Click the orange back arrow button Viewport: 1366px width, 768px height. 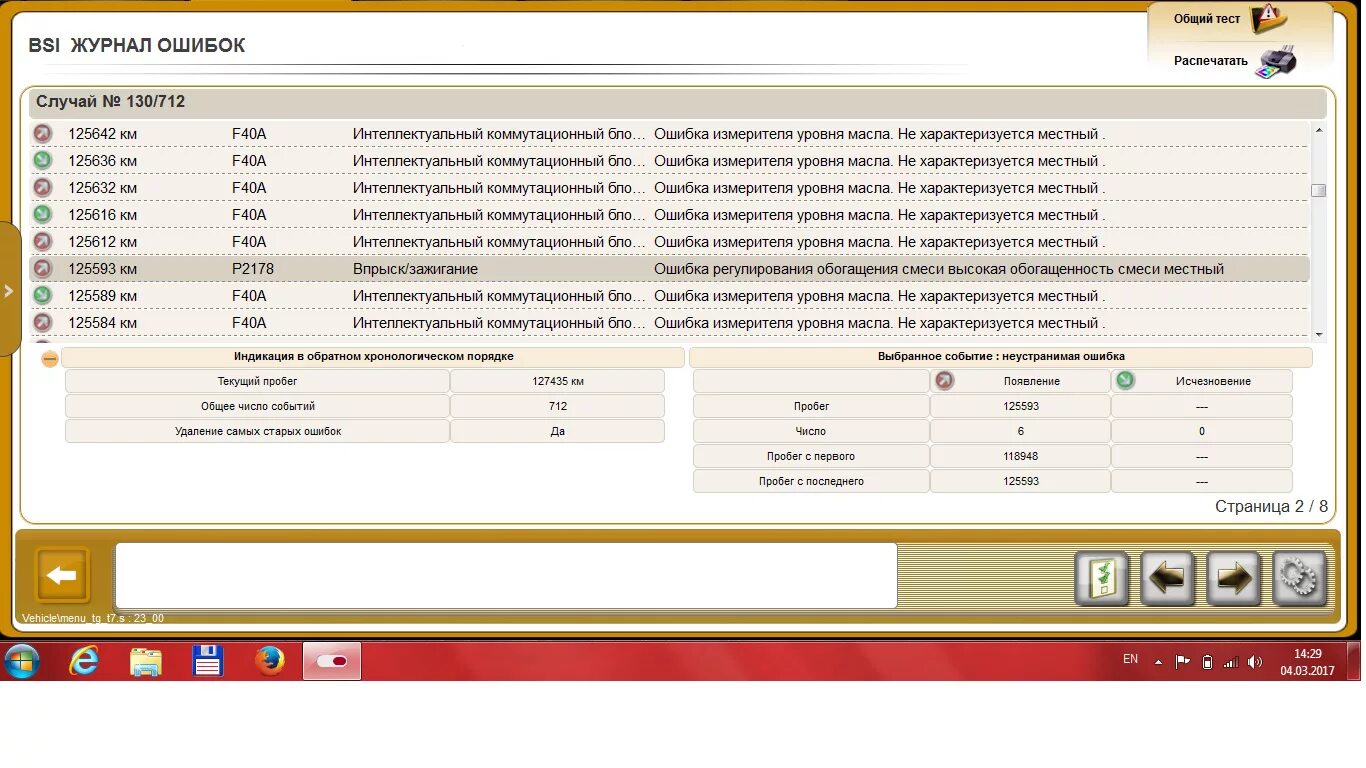point(62,575)
